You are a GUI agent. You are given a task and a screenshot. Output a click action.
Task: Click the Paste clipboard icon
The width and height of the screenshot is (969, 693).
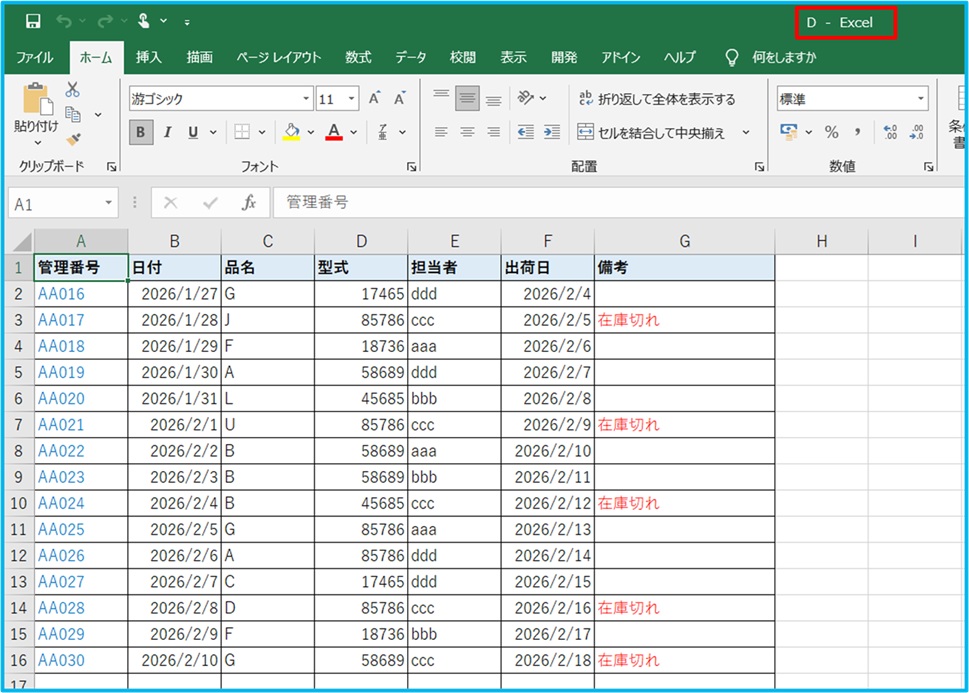click(x=36, y=101)
